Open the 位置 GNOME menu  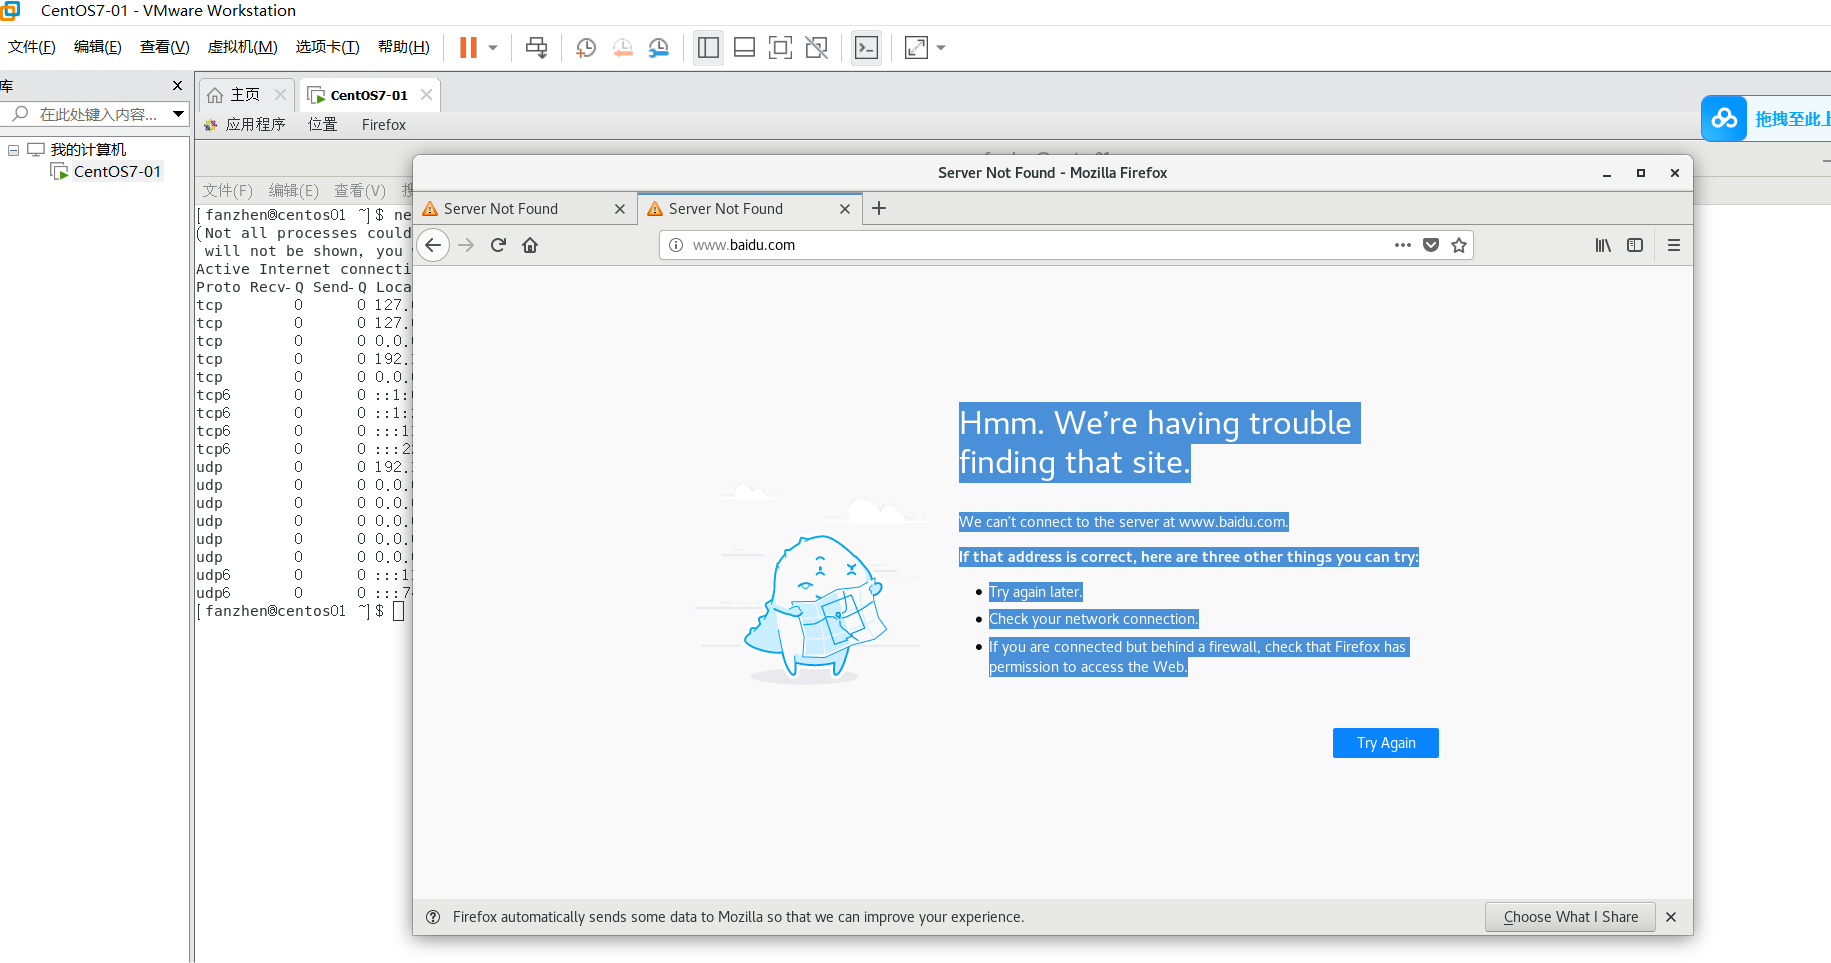coord(322,125)
